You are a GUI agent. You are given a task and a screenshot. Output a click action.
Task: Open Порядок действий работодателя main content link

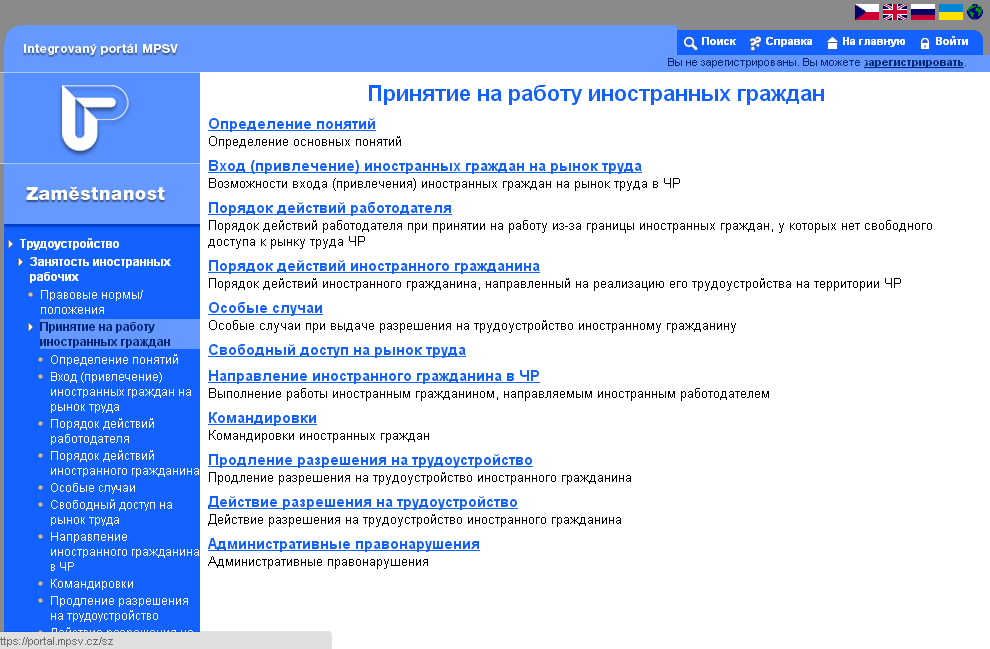[329, 208]
